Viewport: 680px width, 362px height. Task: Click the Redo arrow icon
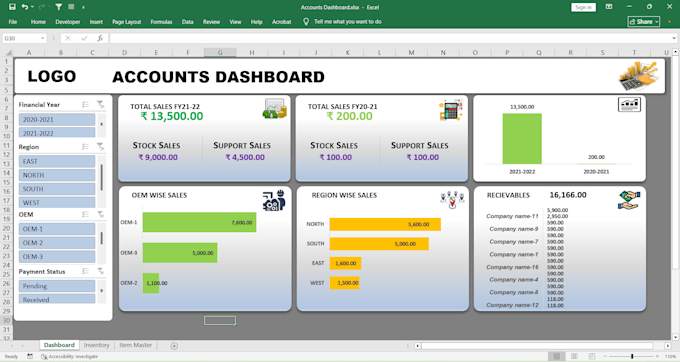click(x=42, y=7)
